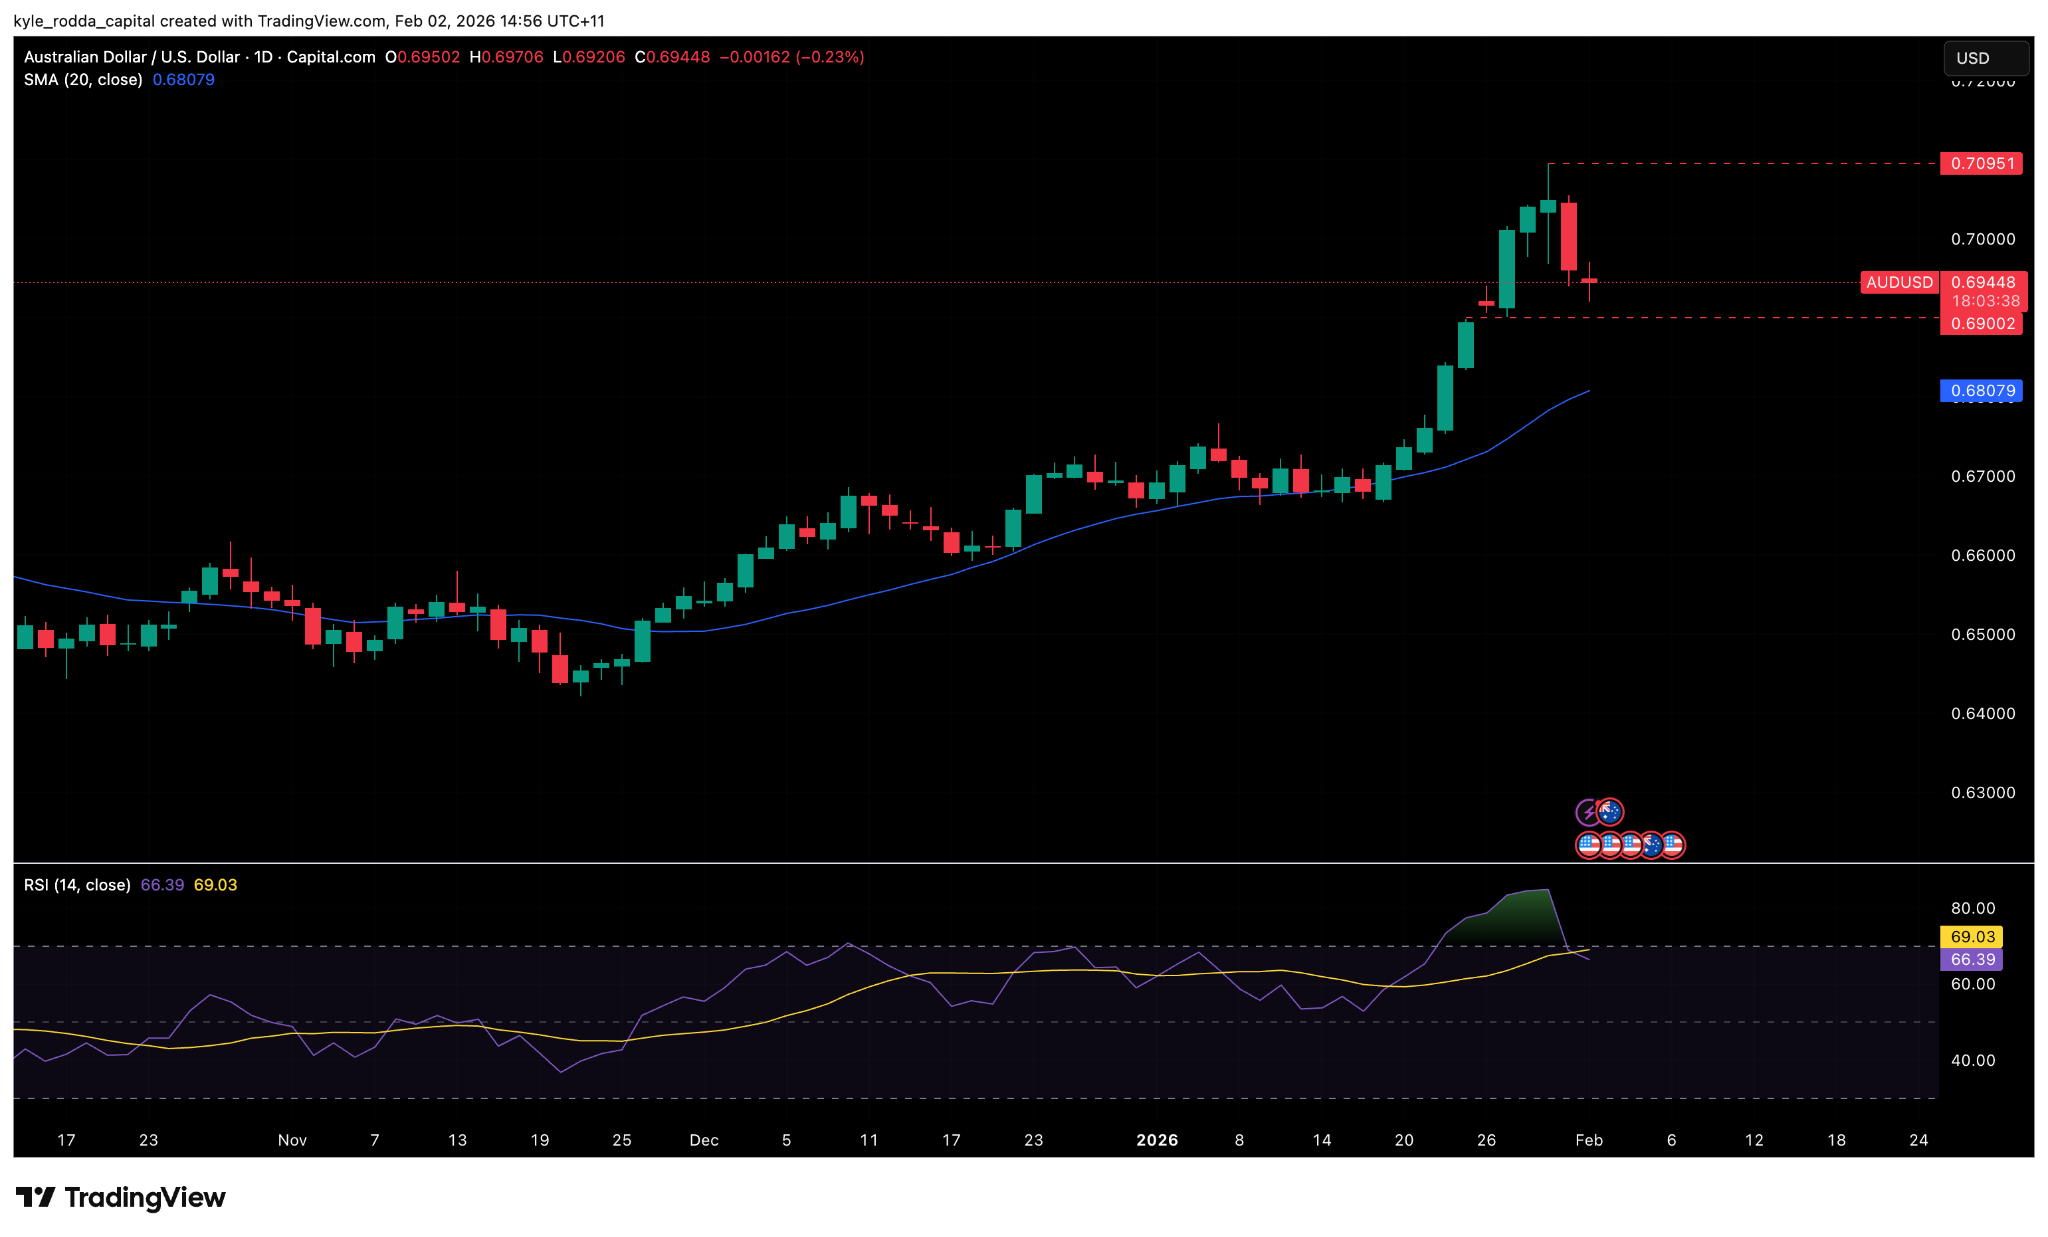Image resolution: width=2048 pixels, height=1237 pixels.
Task: Click the 0.70000 price scale label
Action: (1982, 240)
